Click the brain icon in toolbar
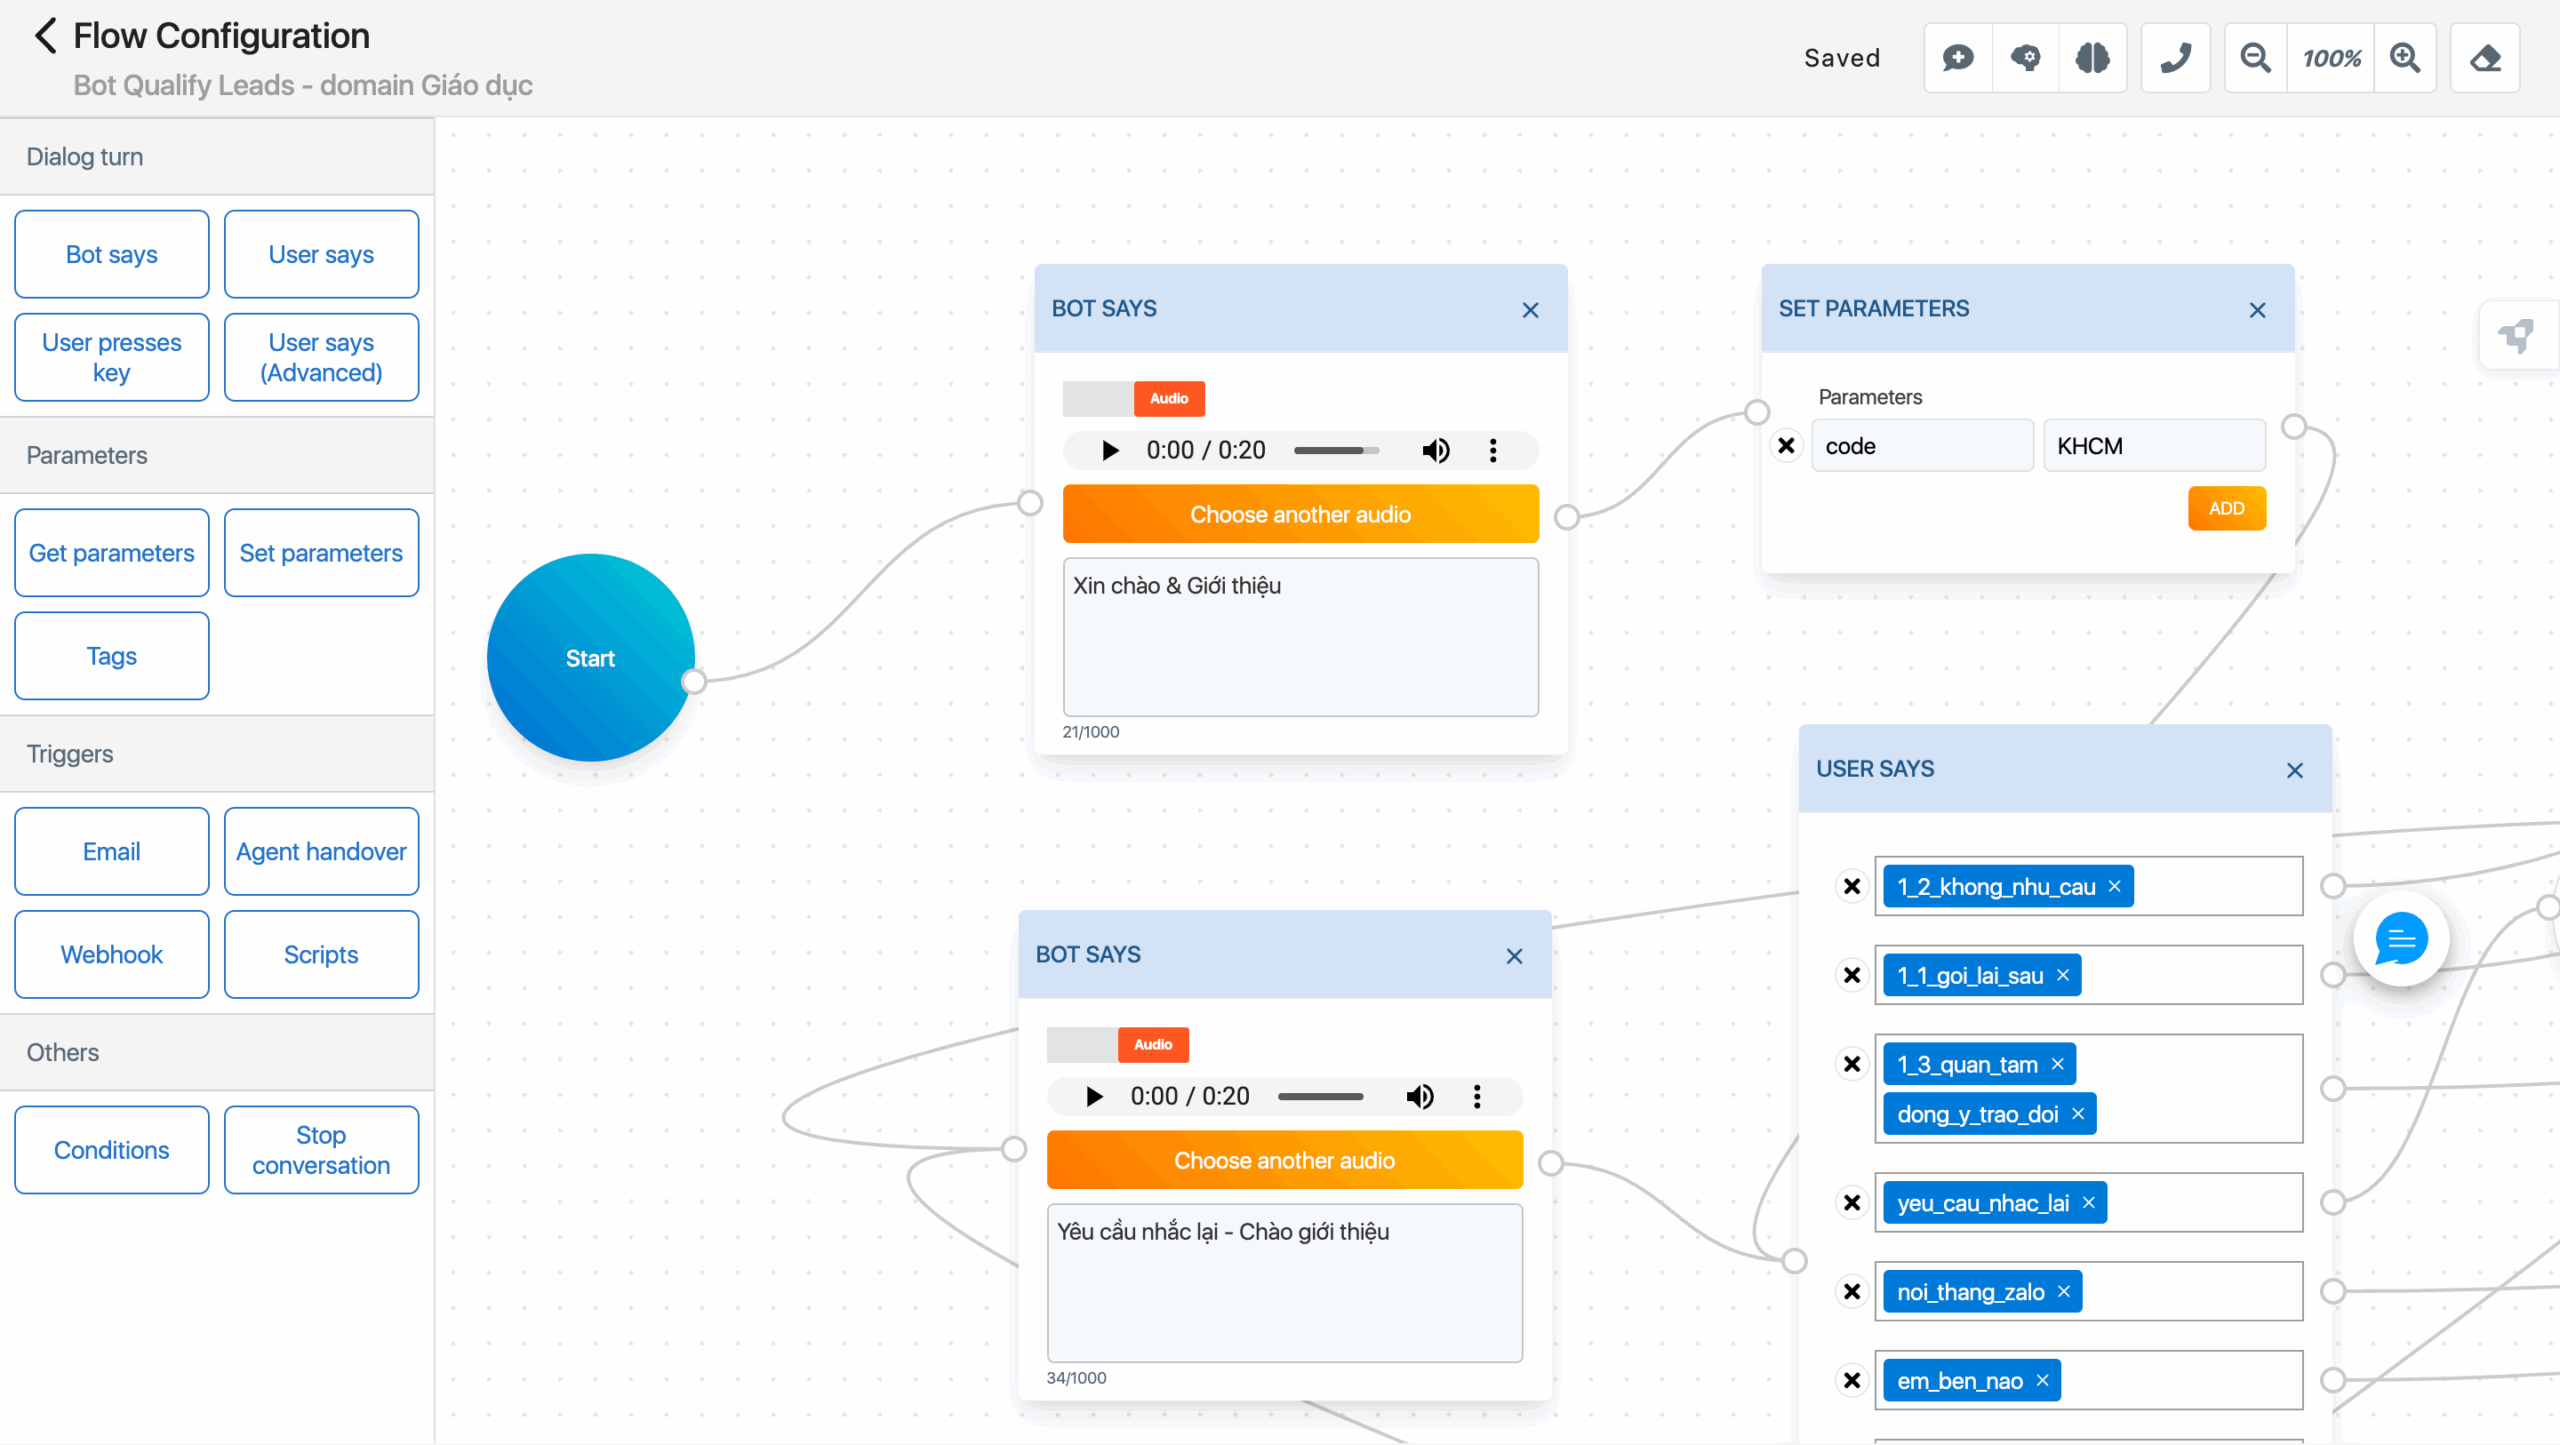The image size is (2560, 1445). pyautogui.click(x=2092, y=58)
